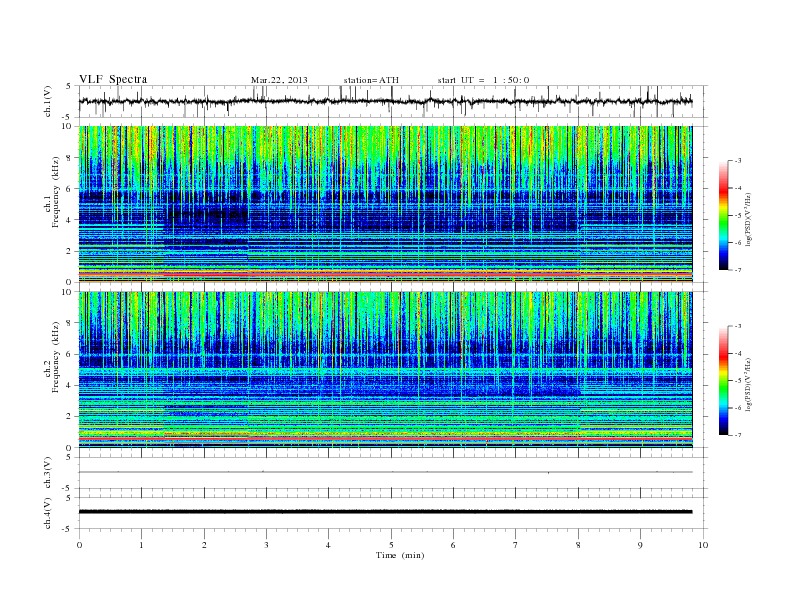Click the '10' label on the time axis
The image size is (792, 612).
[x=703, y=545]
